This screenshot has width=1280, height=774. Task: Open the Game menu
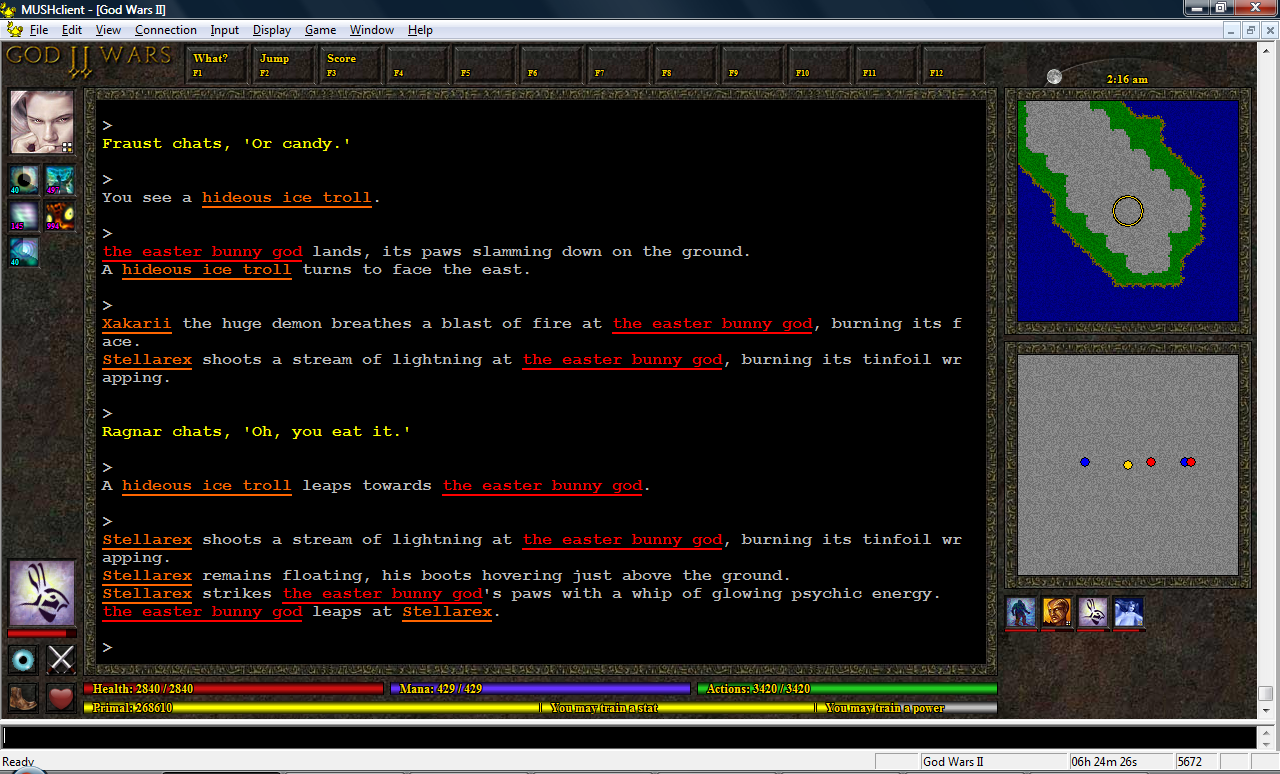[320, 30]
